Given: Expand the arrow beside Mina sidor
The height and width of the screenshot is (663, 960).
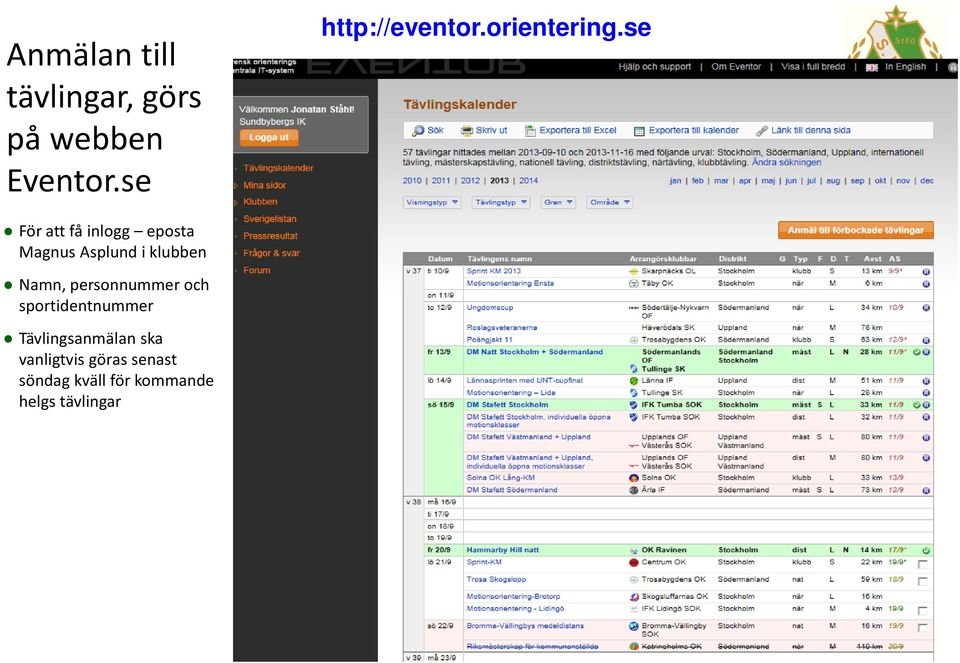Looking at the screenshot, I should coord(236,185).
